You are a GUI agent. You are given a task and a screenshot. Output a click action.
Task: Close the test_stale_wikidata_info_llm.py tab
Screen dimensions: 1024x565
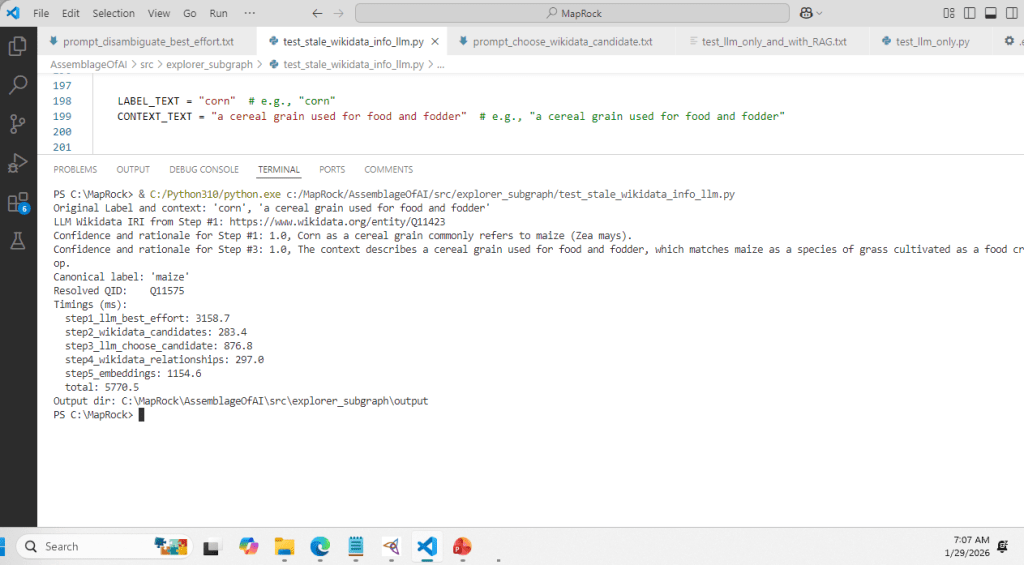(x=434, y=42)
